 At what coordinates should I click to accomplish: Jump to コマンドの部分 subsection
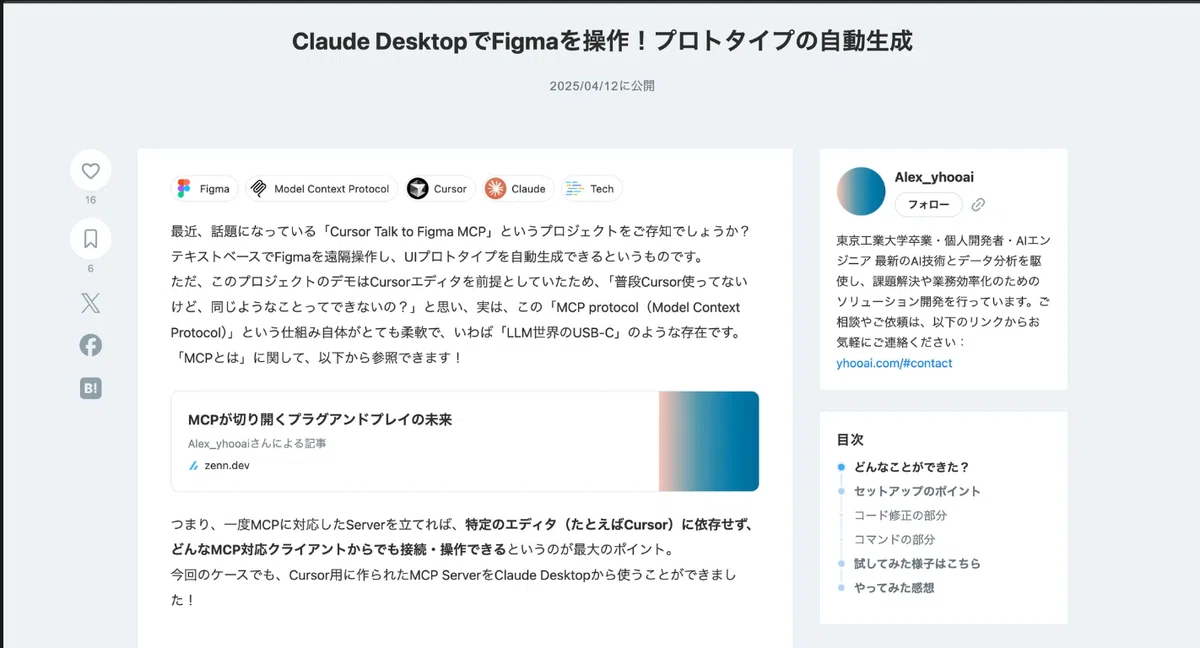coord(894,540)
